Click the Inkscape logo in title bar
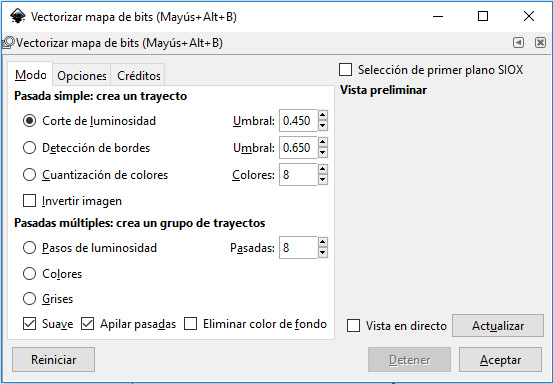This screenshot has height=384, width=553. 17,16
